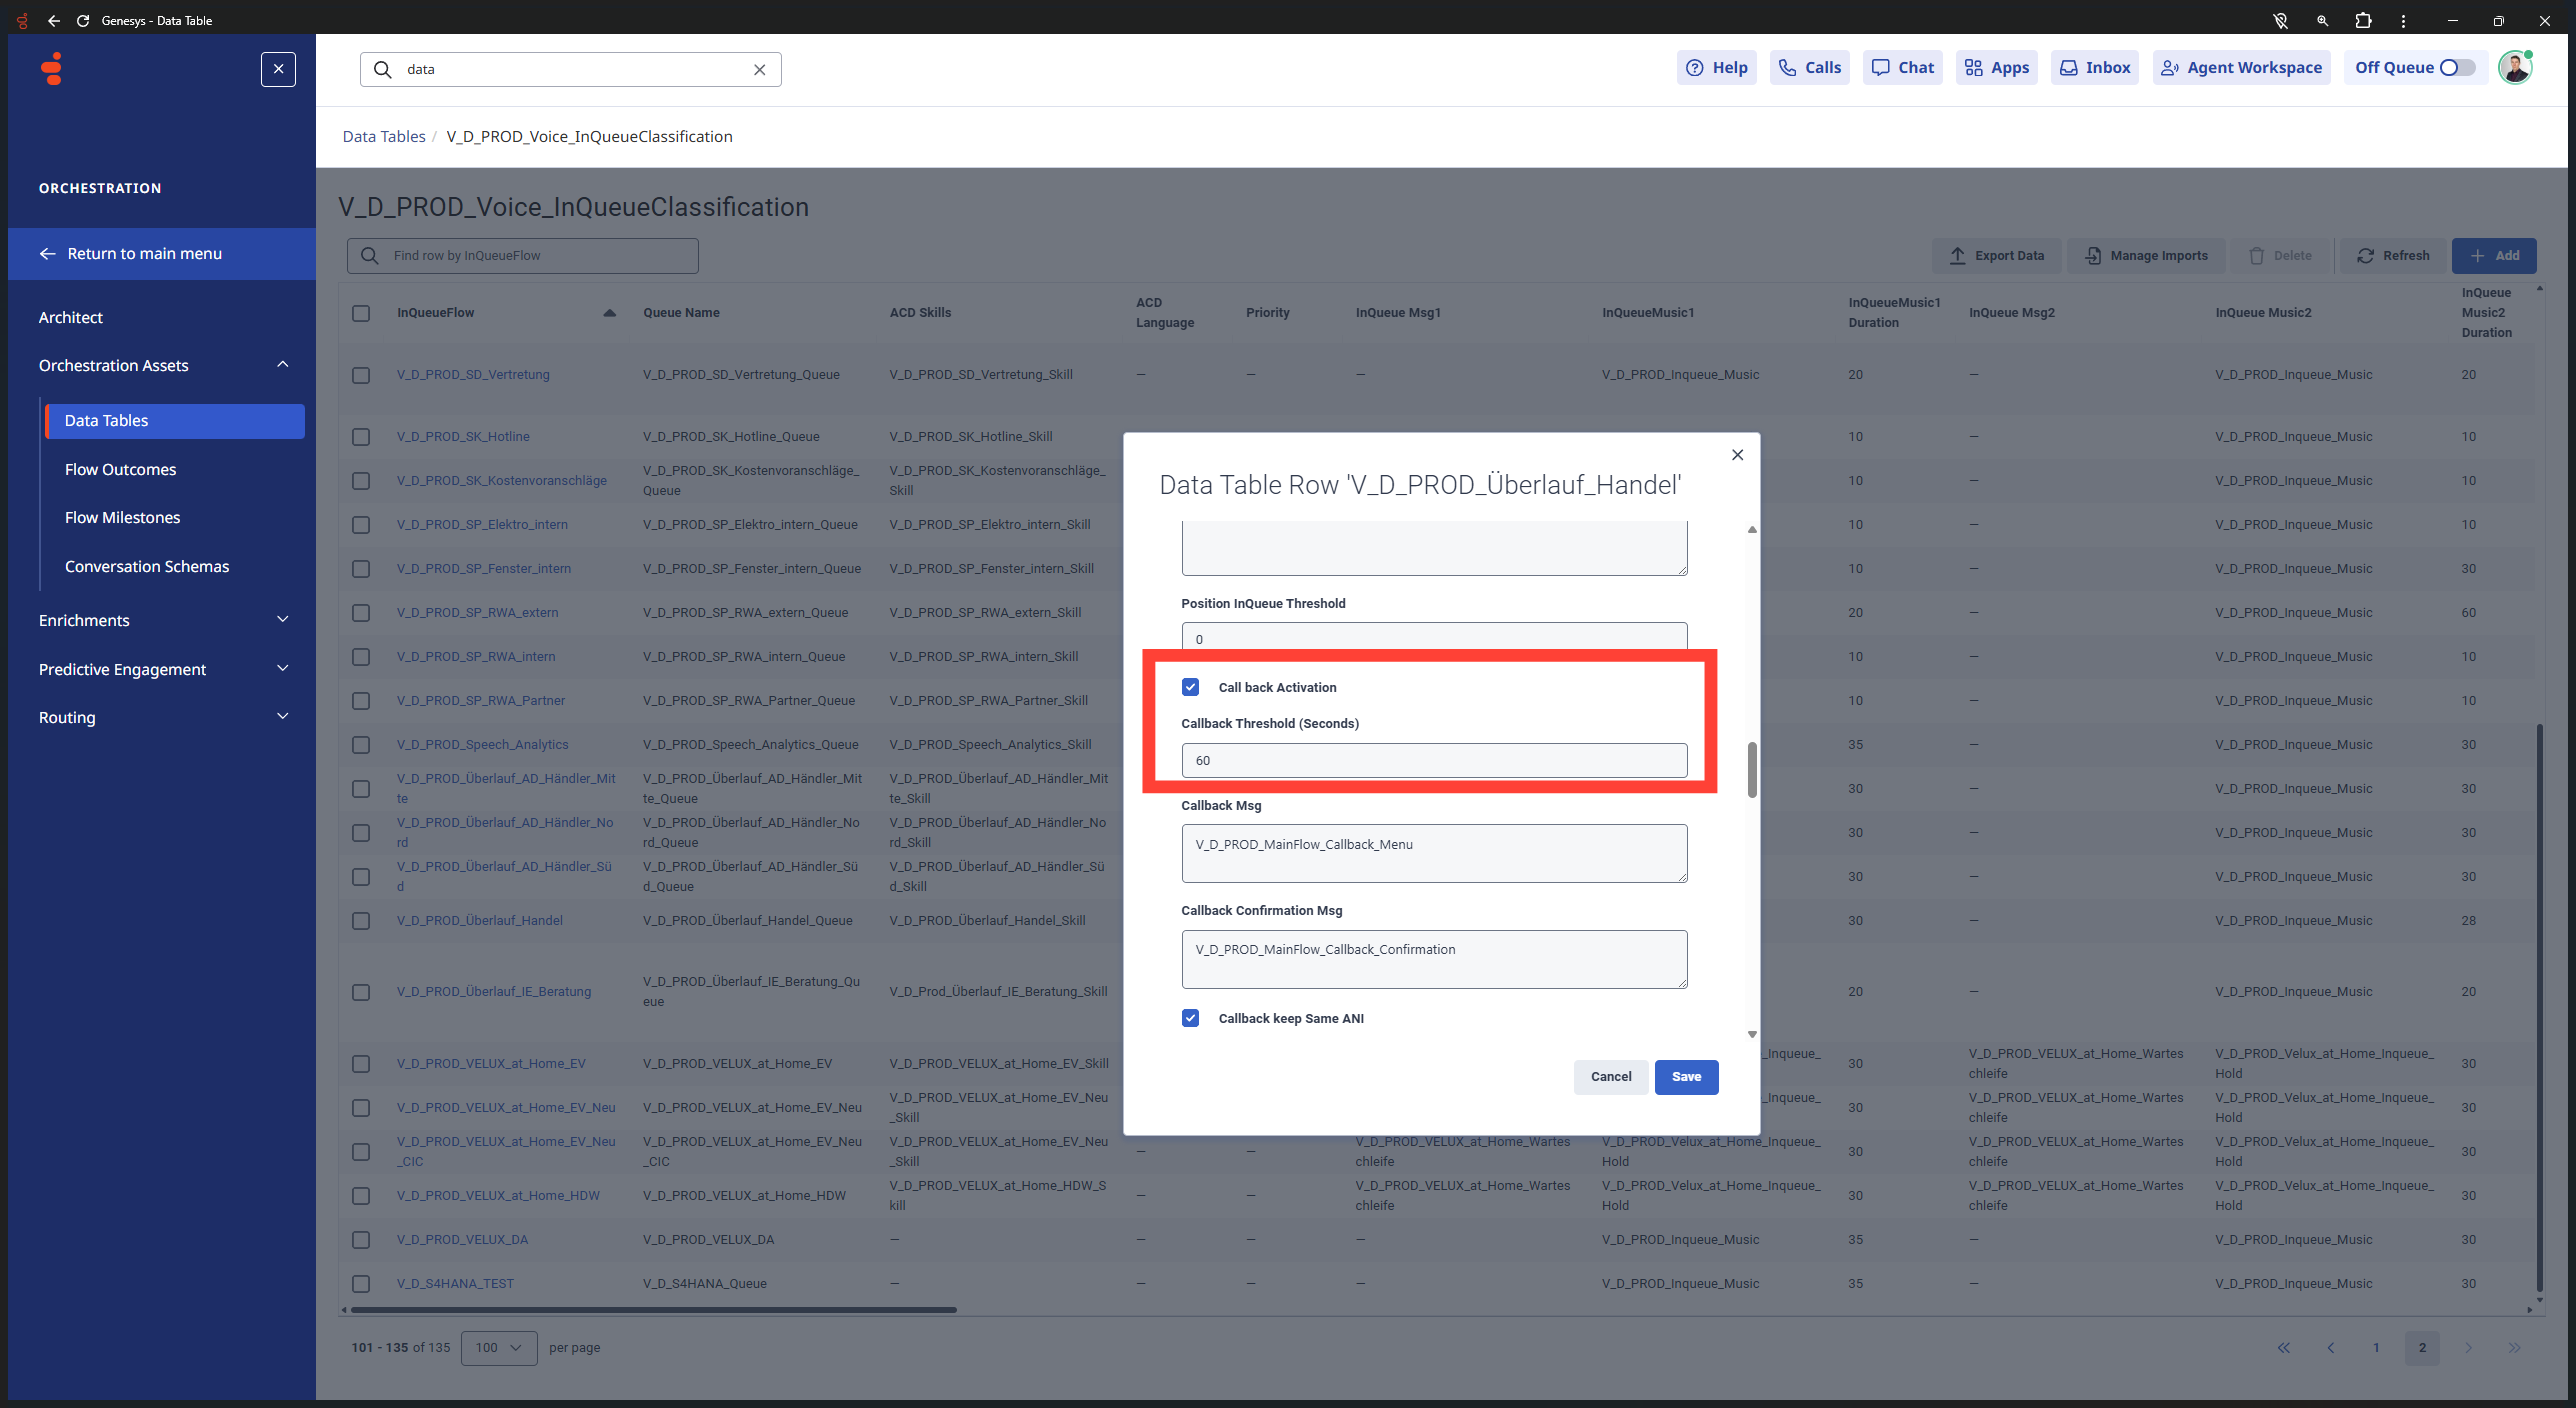Open the Agent Workspace

(2241, 68)
